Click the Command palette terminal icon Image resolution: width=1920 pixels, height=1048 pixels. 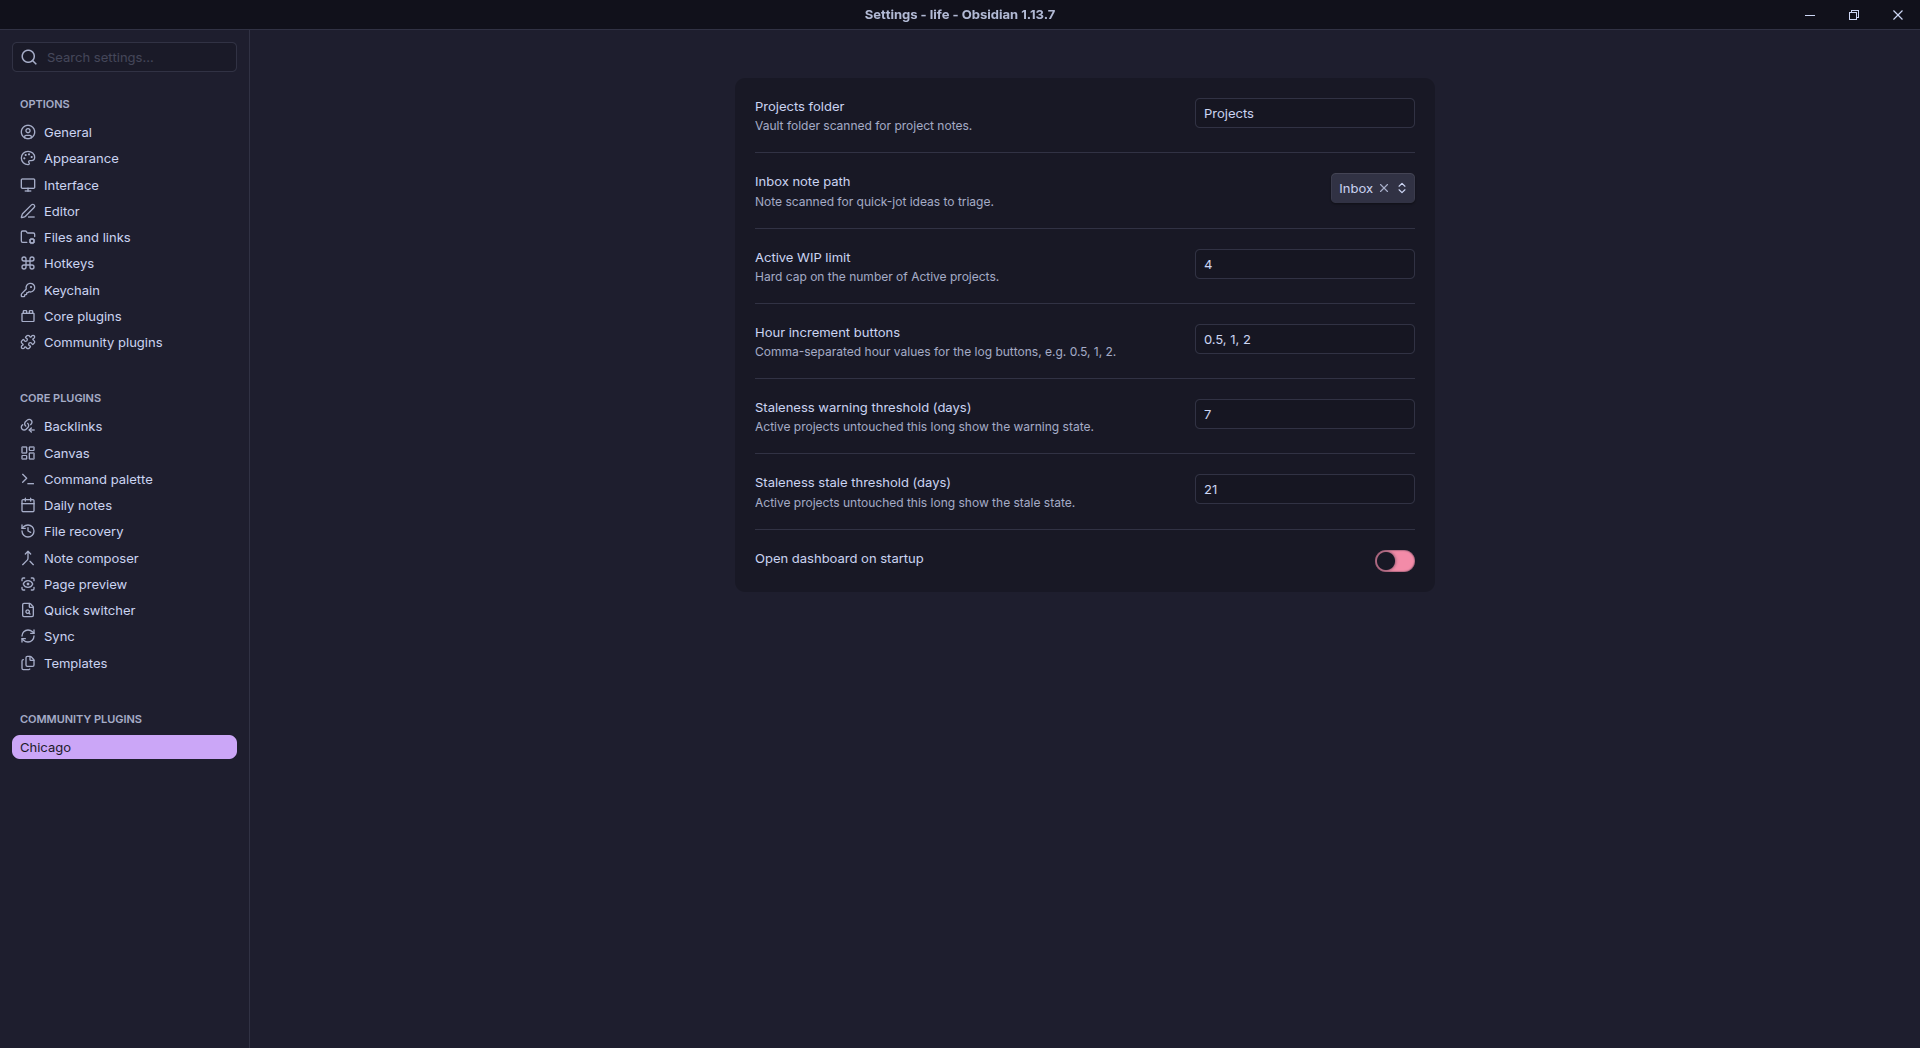28,479
